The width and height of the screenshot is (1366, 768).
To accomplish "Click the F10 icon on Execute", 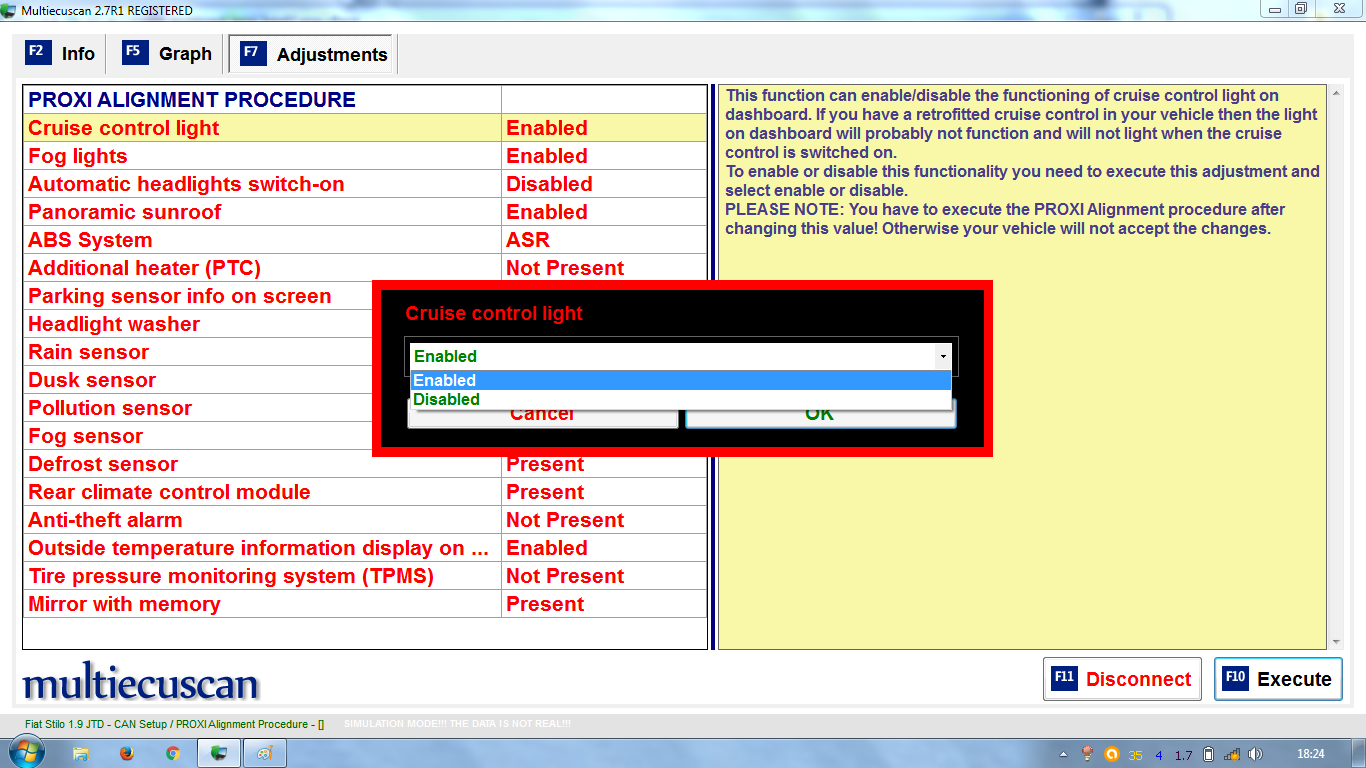I will click(1235, 678).
